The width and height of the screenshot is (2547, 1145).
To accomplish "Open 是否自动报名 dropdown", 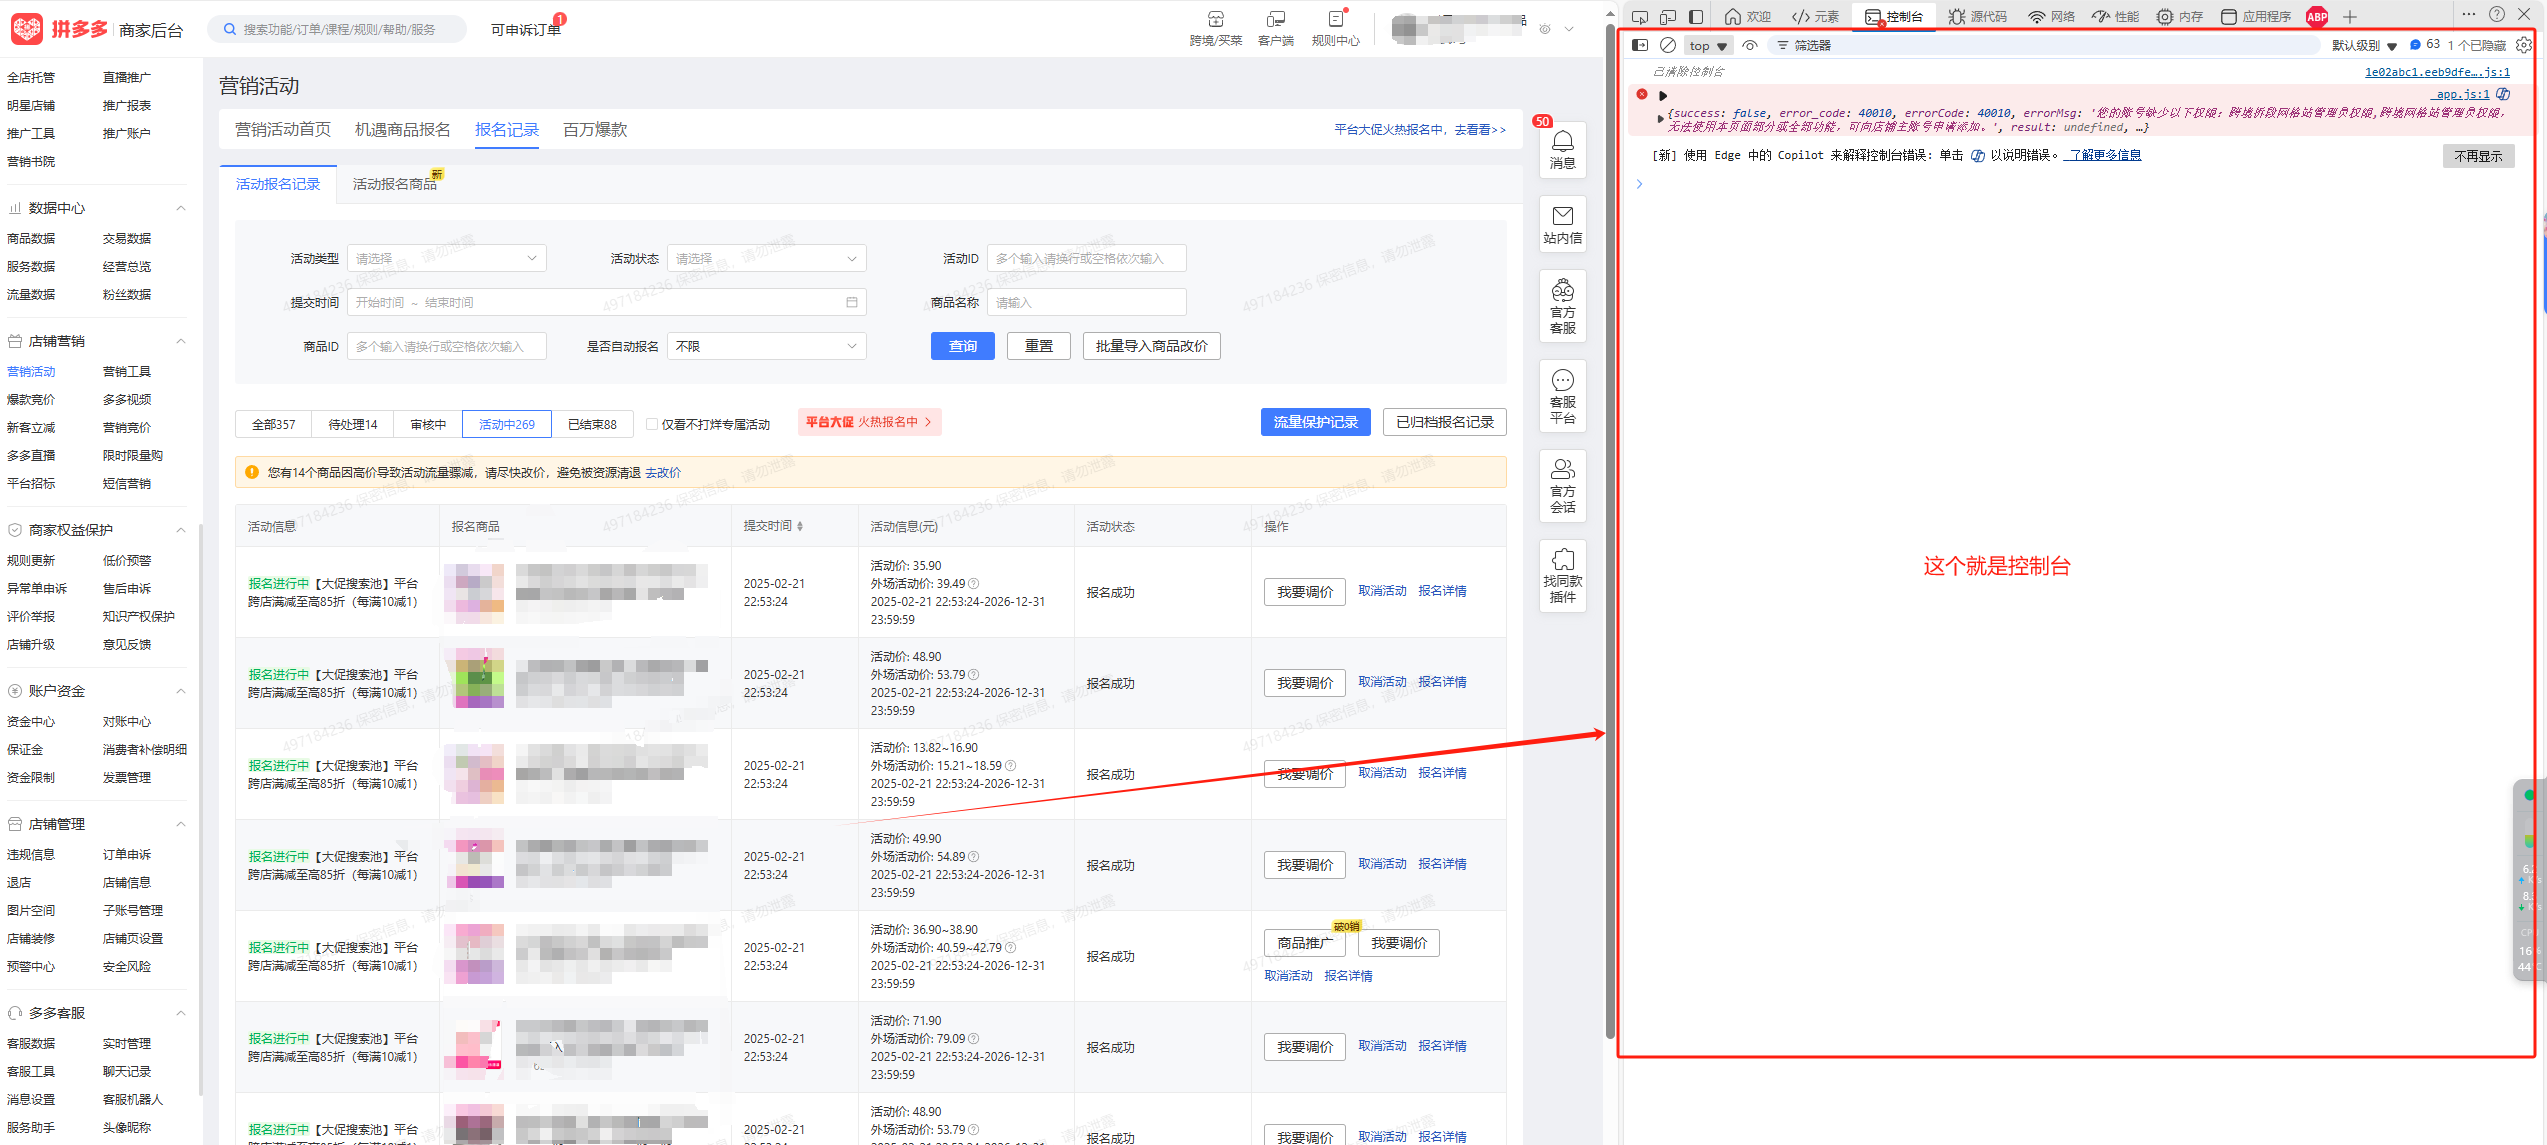I will coord(766,346).
